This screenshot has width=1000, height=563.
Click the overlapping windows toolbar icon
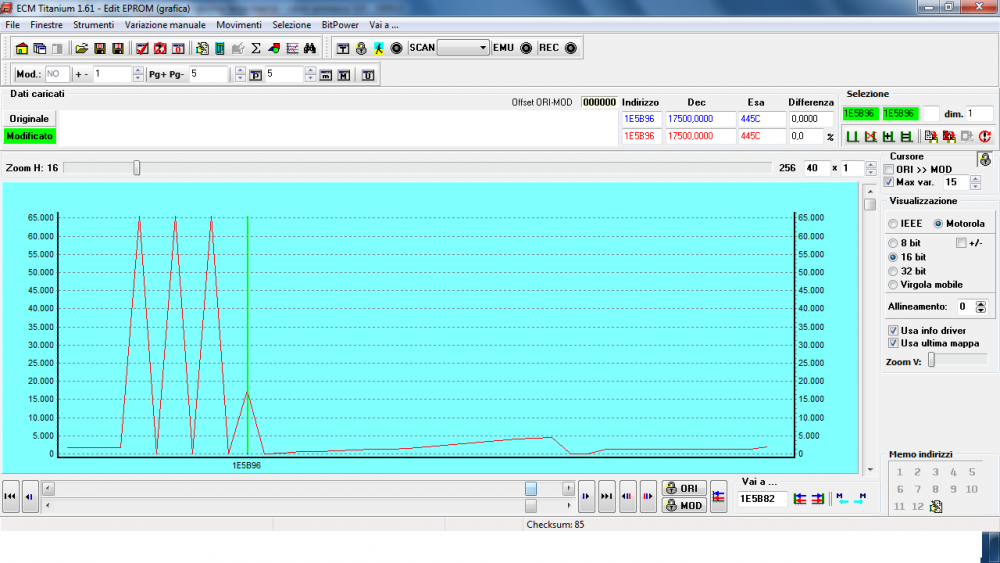[x=40, y=48]
